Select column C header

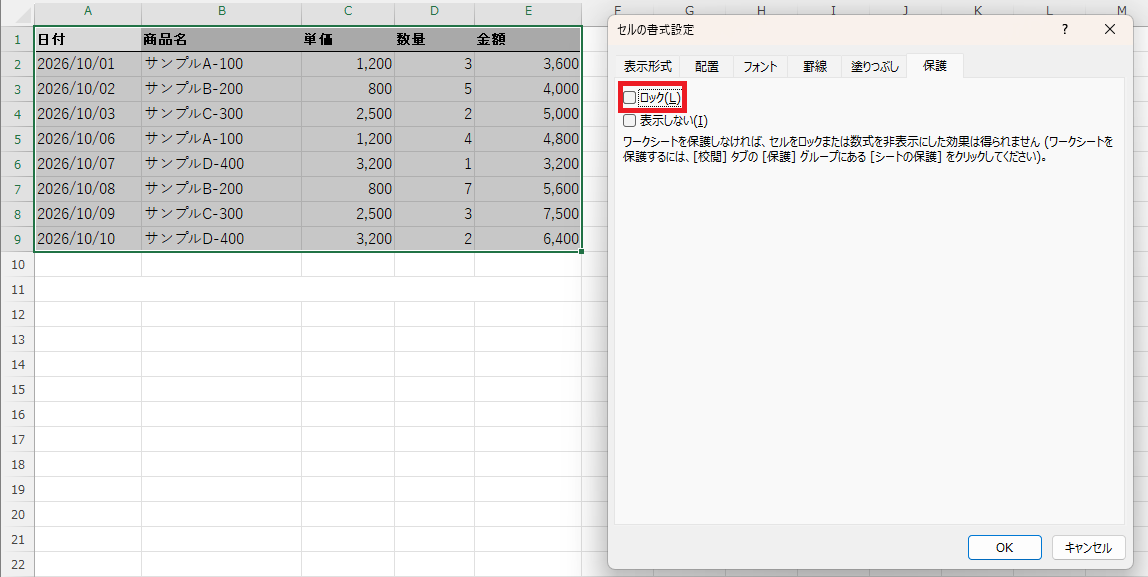point(348,11)
